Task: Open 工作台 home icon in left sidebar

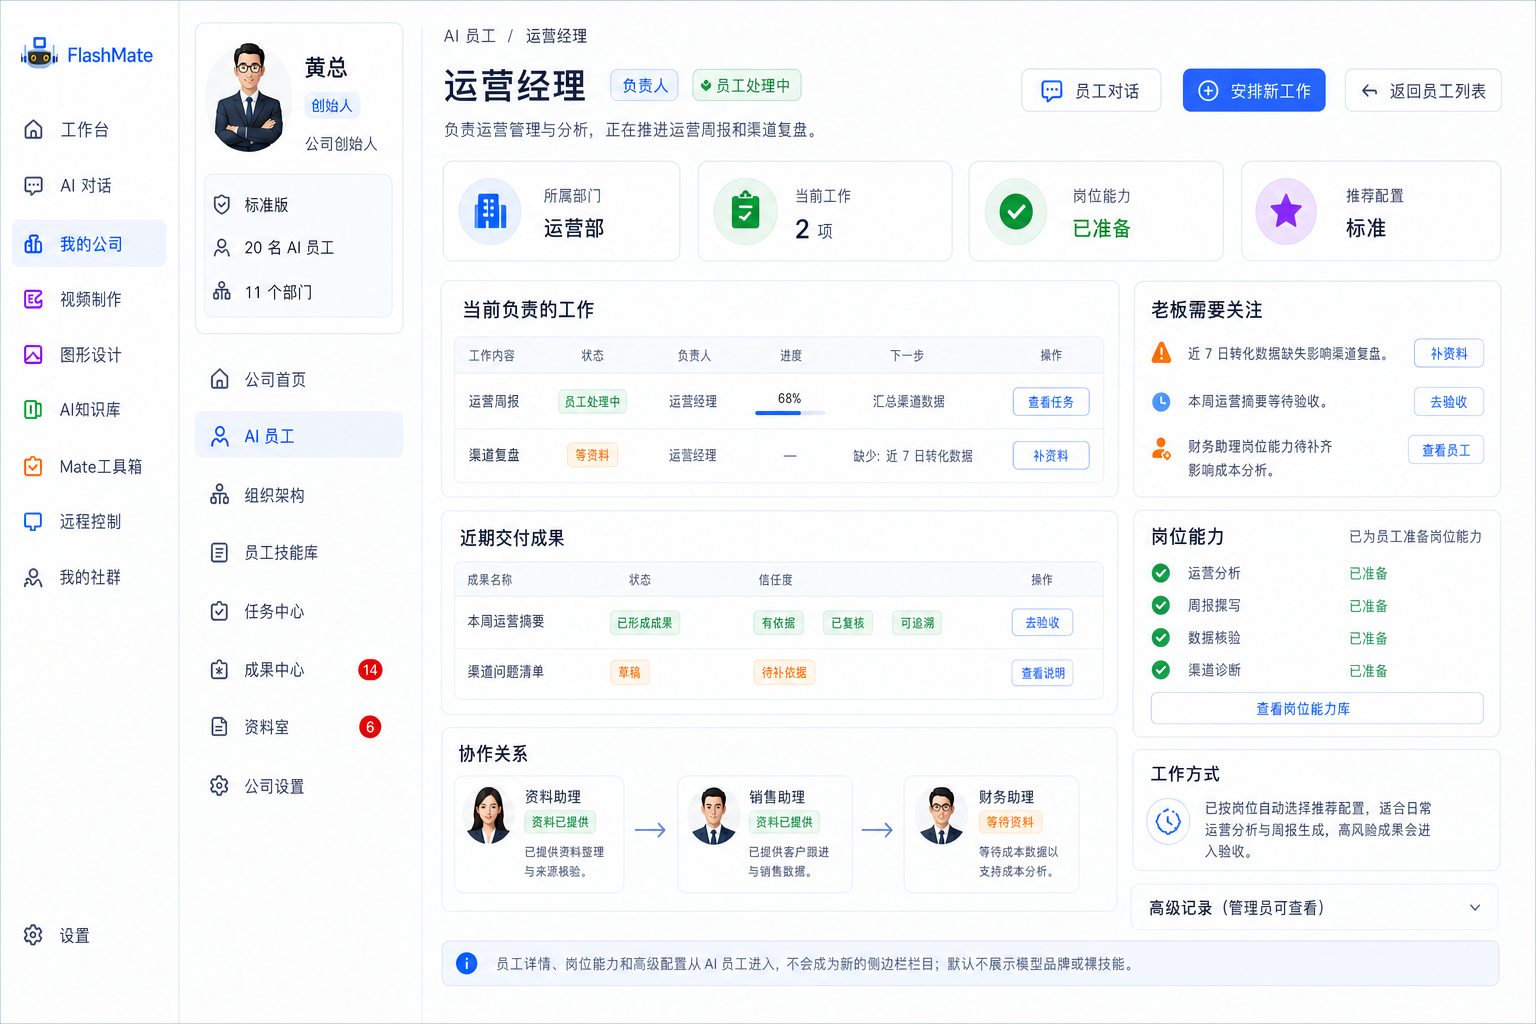Action: [33, 129]
